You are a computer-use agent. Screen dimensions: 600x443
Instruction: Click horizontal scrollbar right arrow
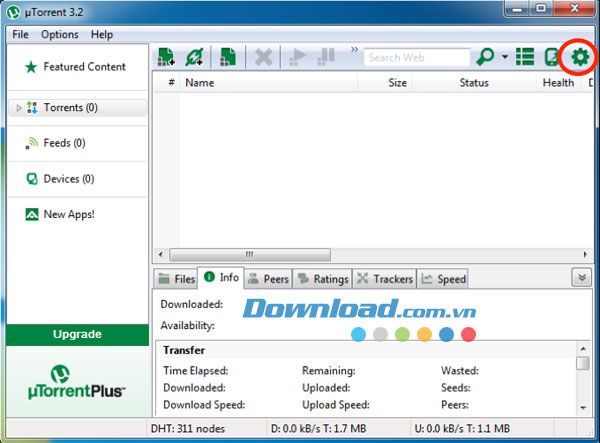click(x=585, y=254)
